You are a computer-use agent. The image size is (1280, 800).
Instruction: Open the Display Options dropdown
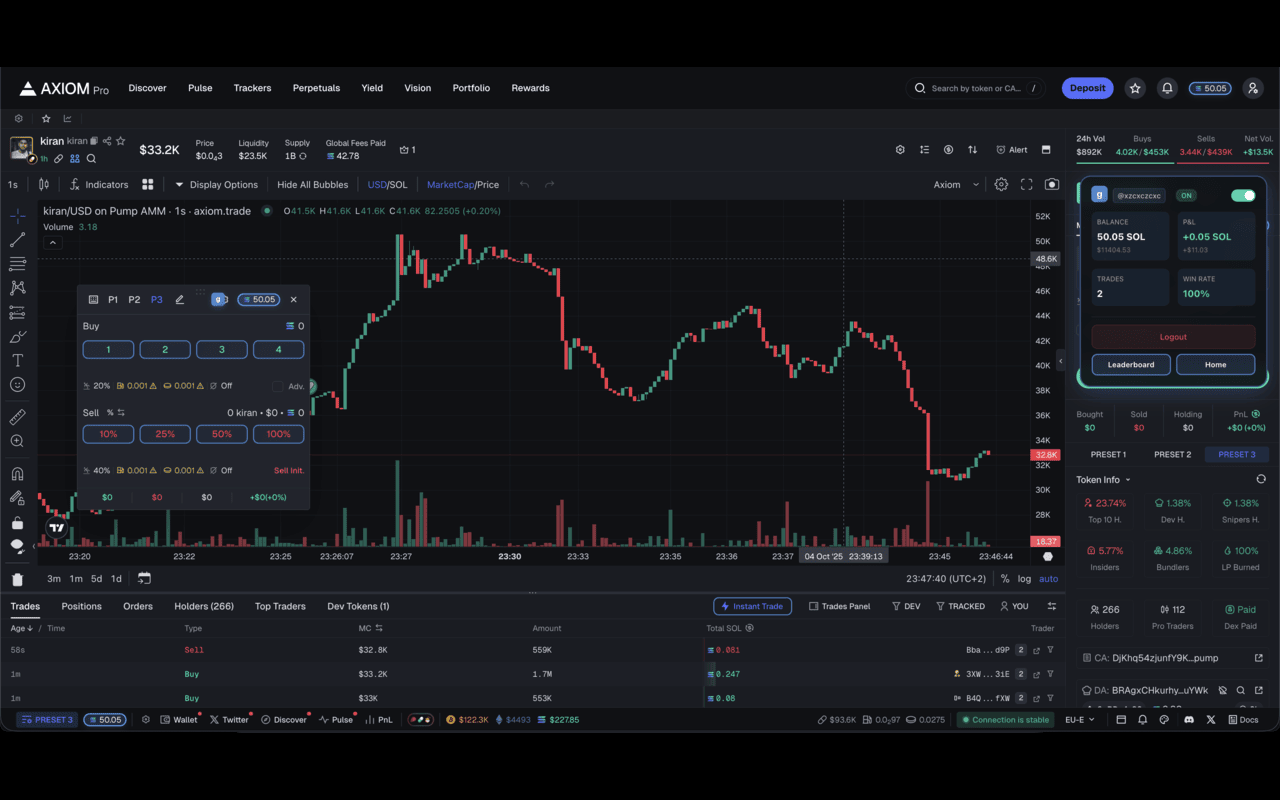(216, 184)
